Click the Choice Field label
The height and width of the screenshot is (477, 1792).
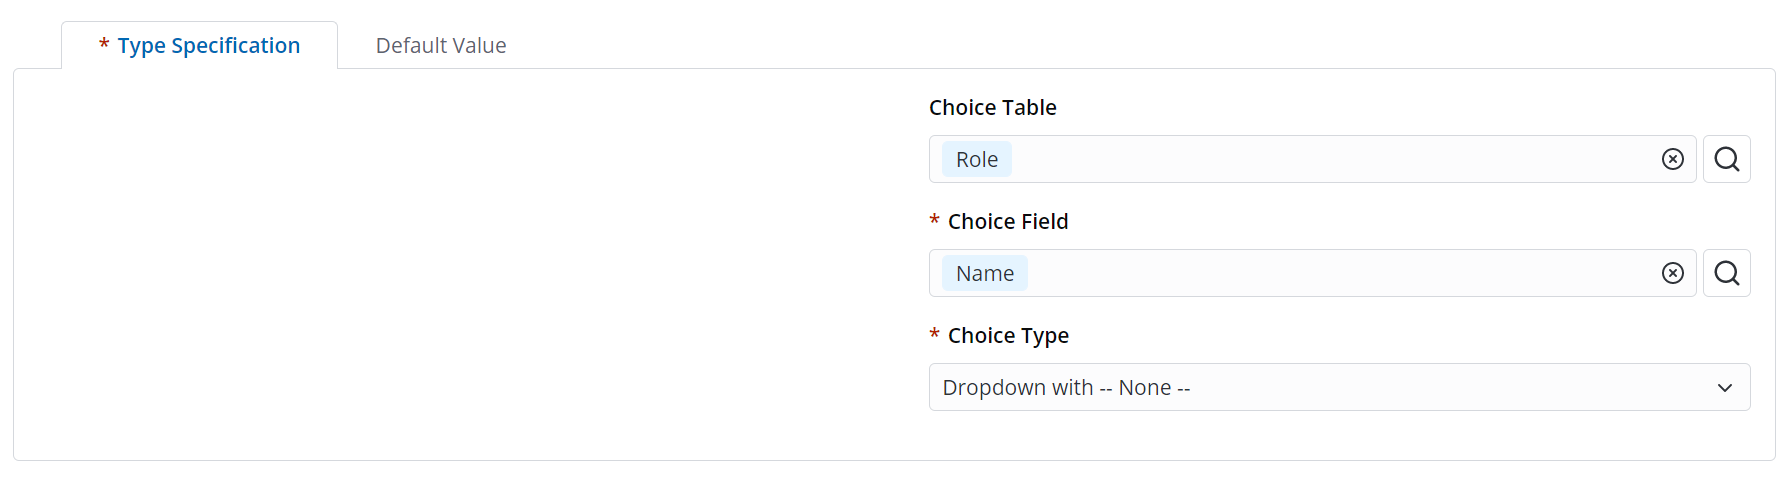pos(1007,222)
